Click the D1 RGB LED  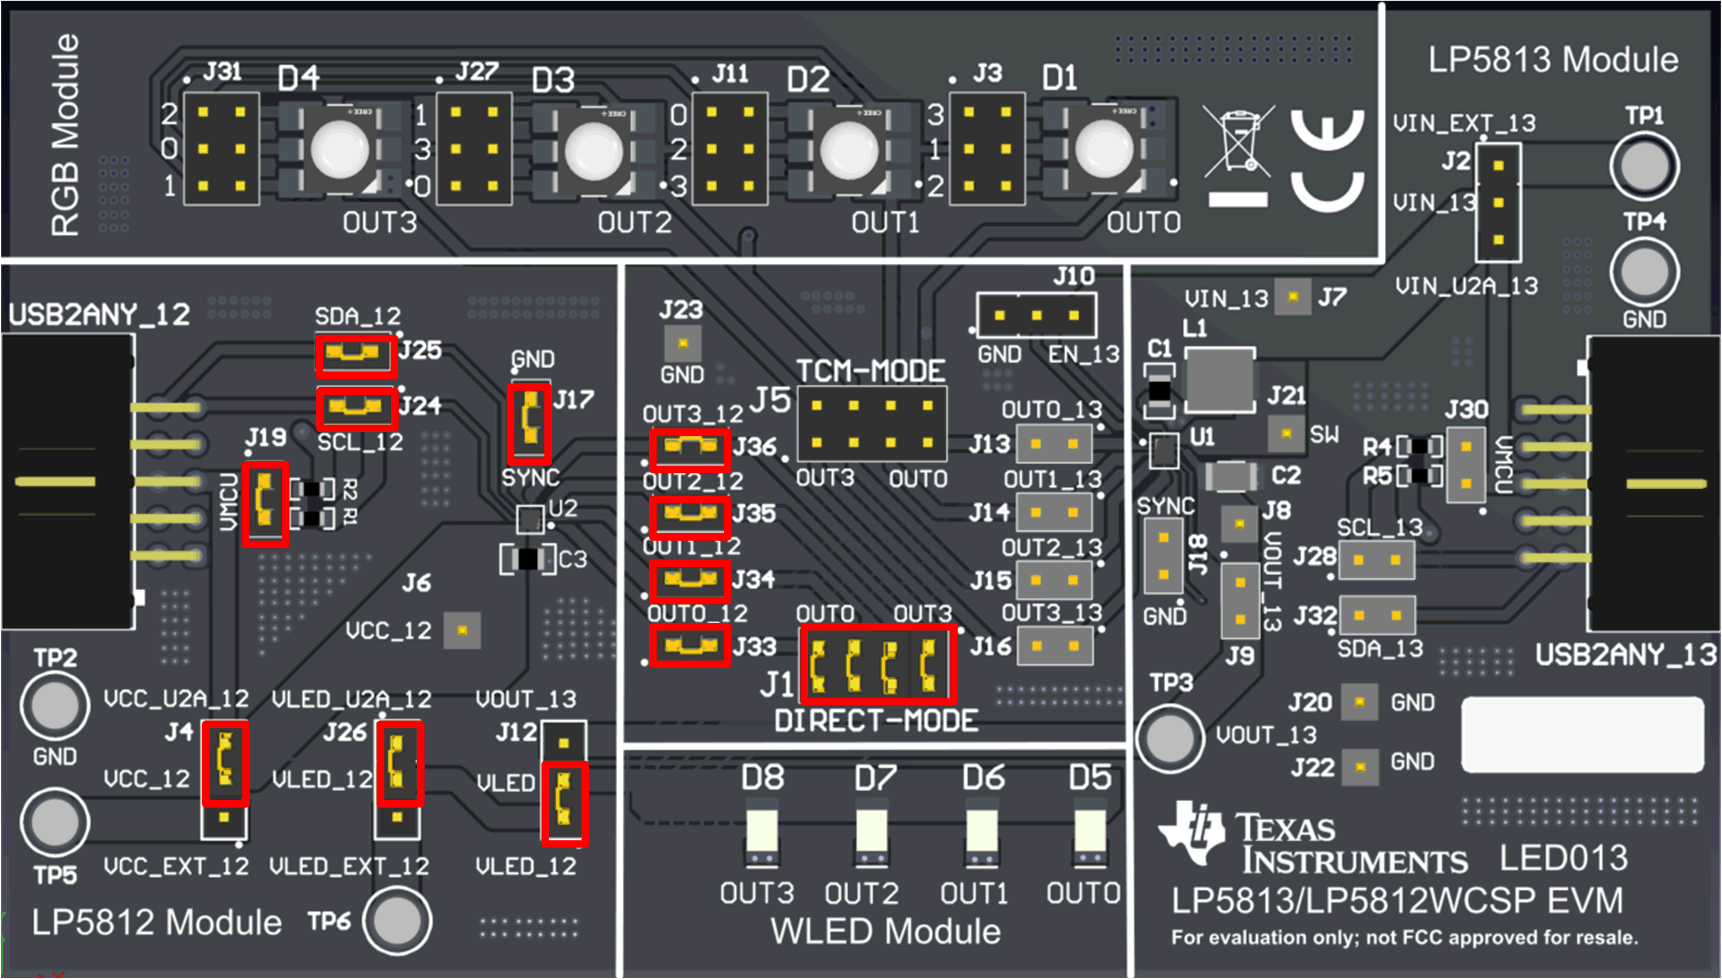tap(1105, 149)
